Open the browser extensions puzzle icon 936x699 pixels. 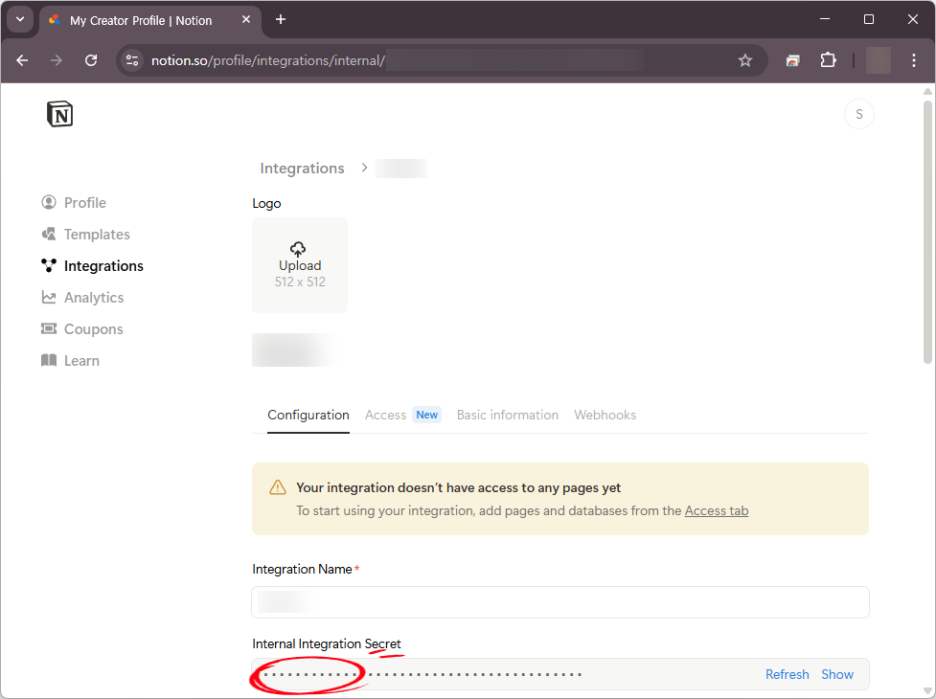[828, 60]
